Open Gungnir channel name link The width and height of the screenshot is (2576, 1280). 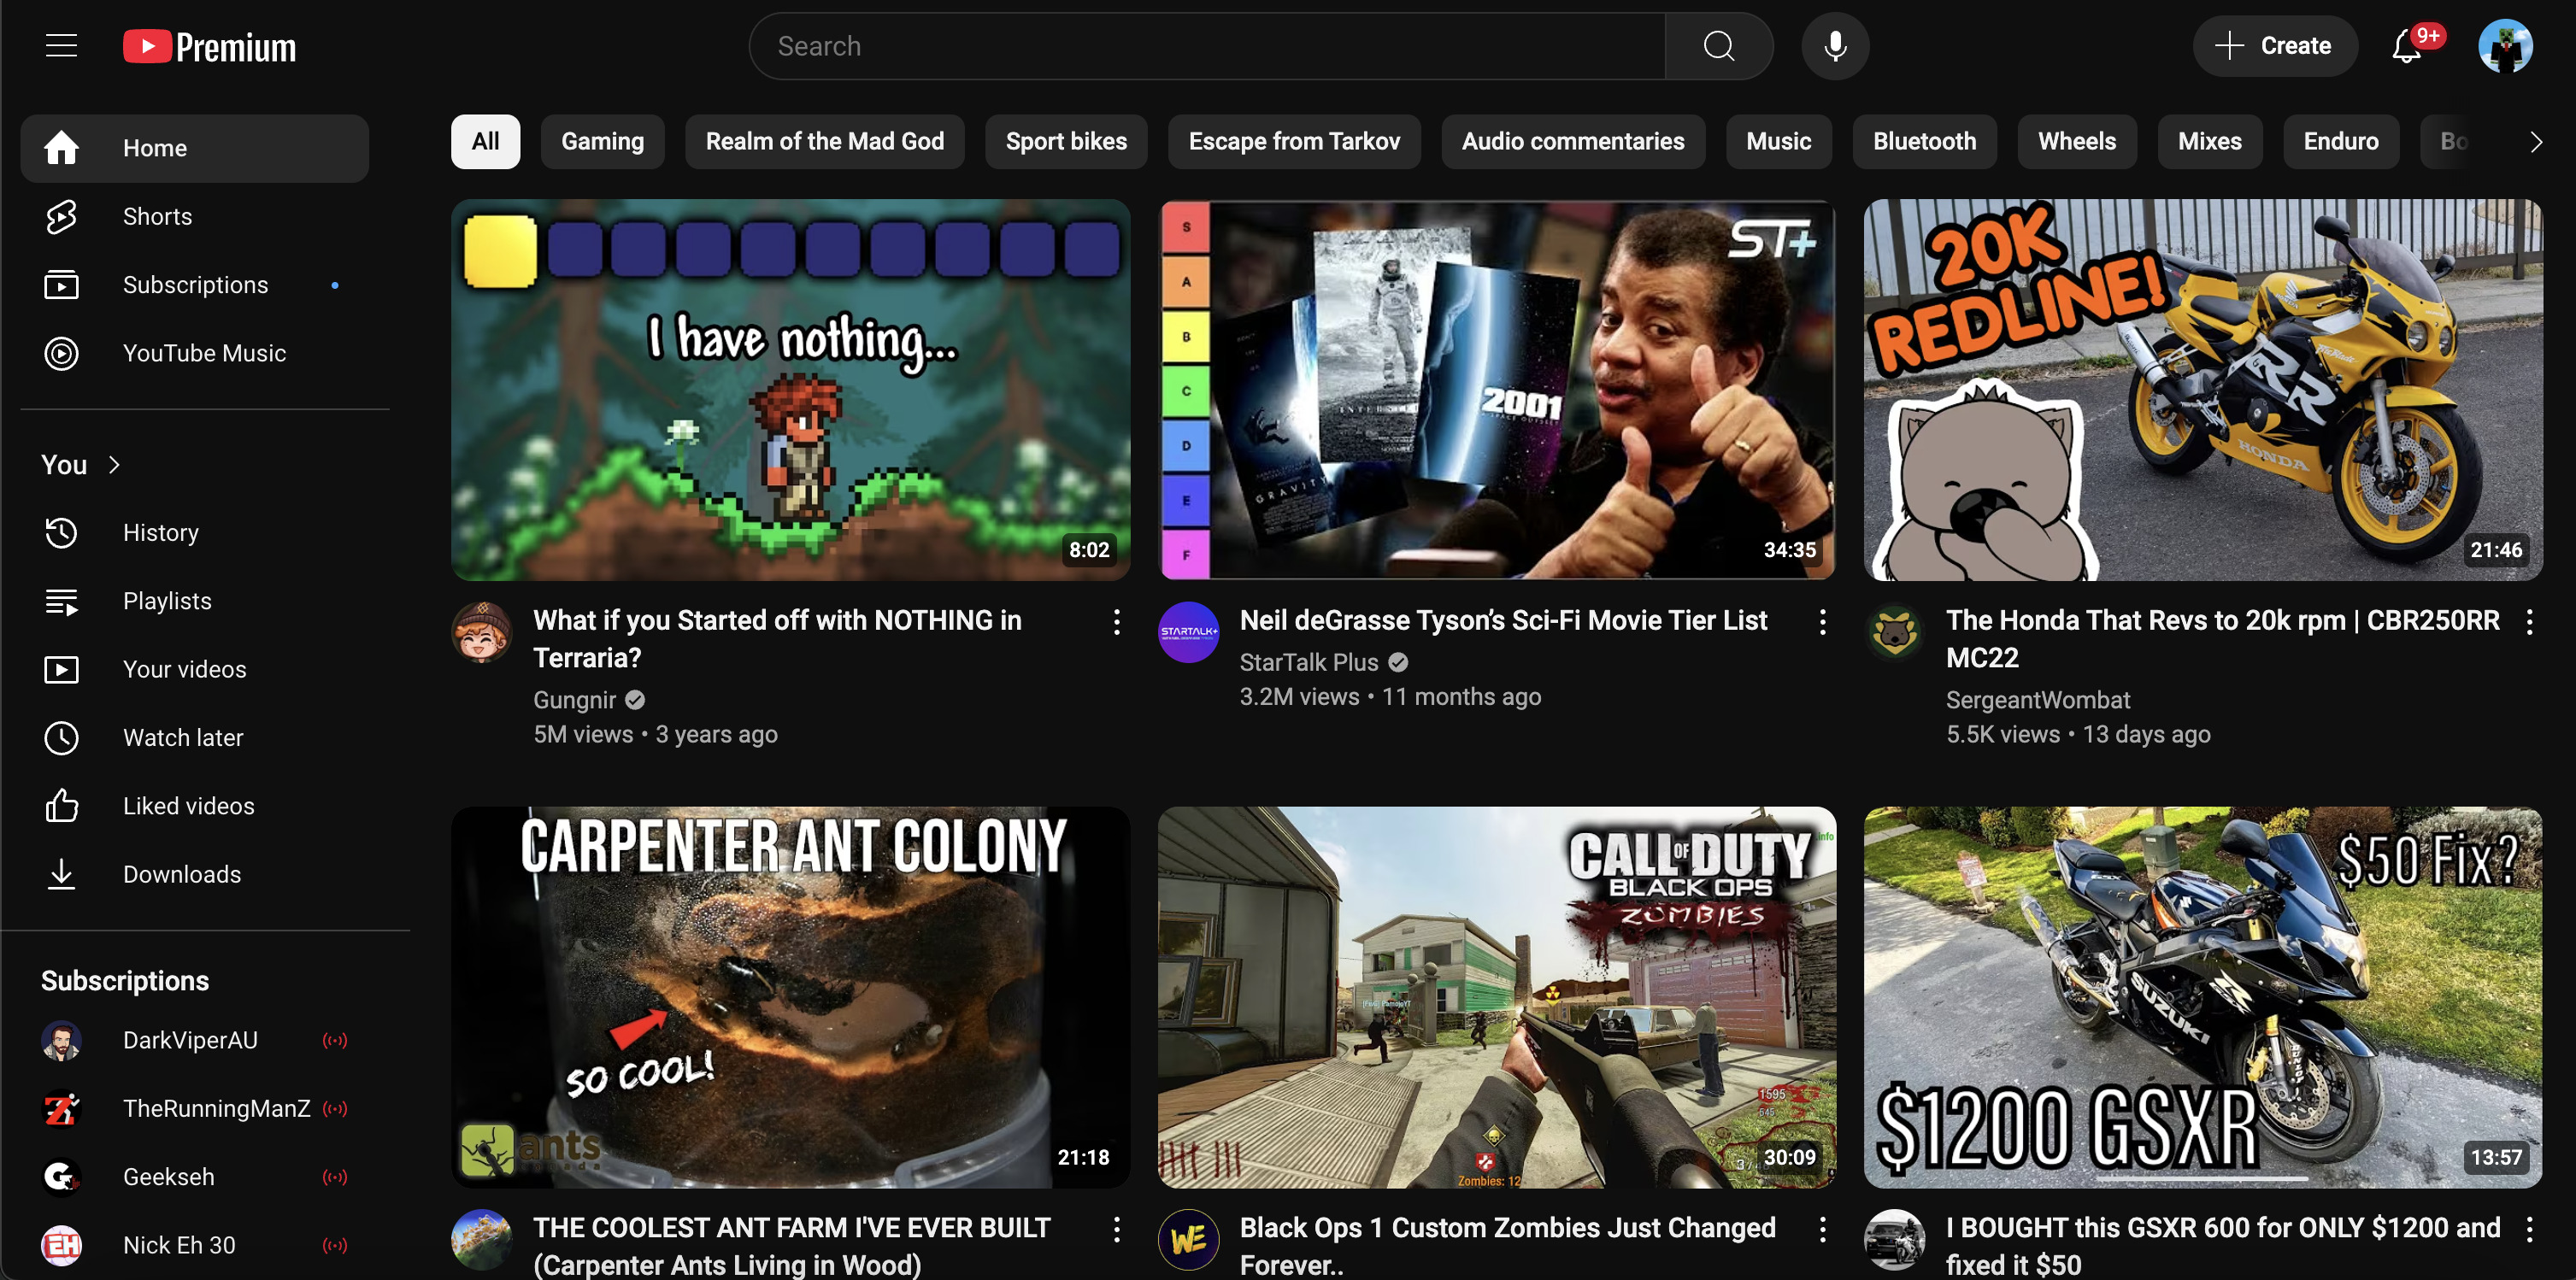point(574,701)
